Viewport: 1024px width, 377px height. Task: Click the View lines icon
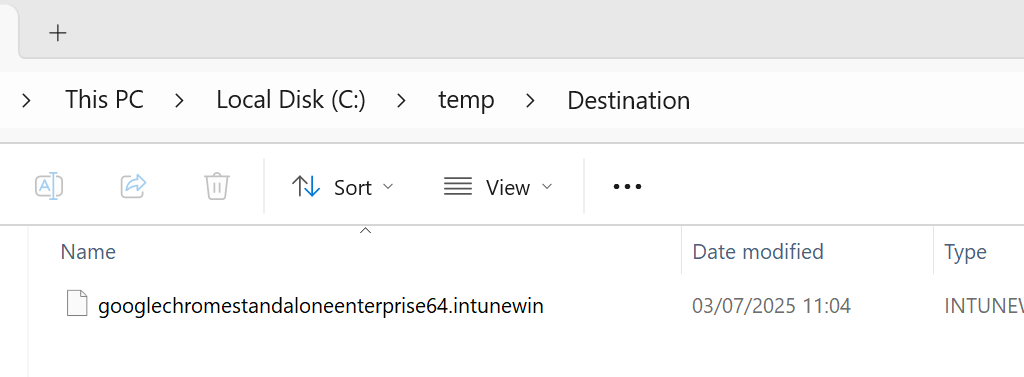click(458, 187)
